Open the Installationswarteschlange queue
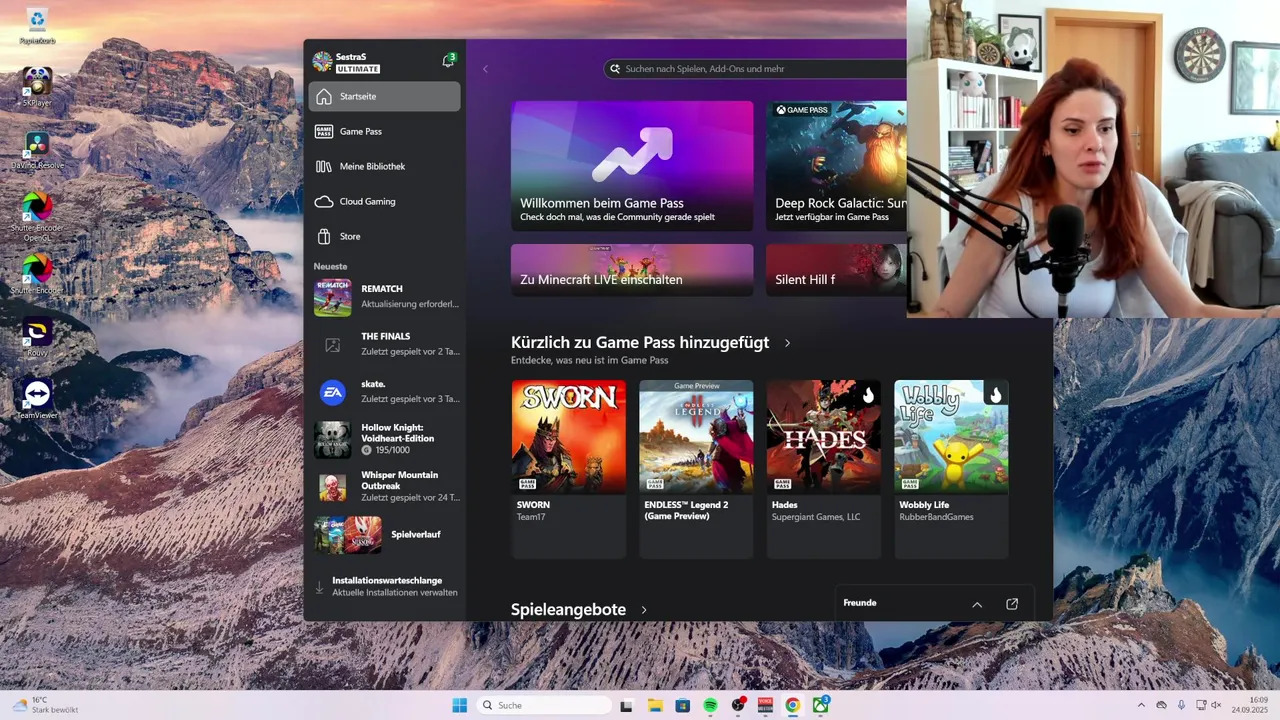Screen dimensions: 1280x720 coord(385,586)
